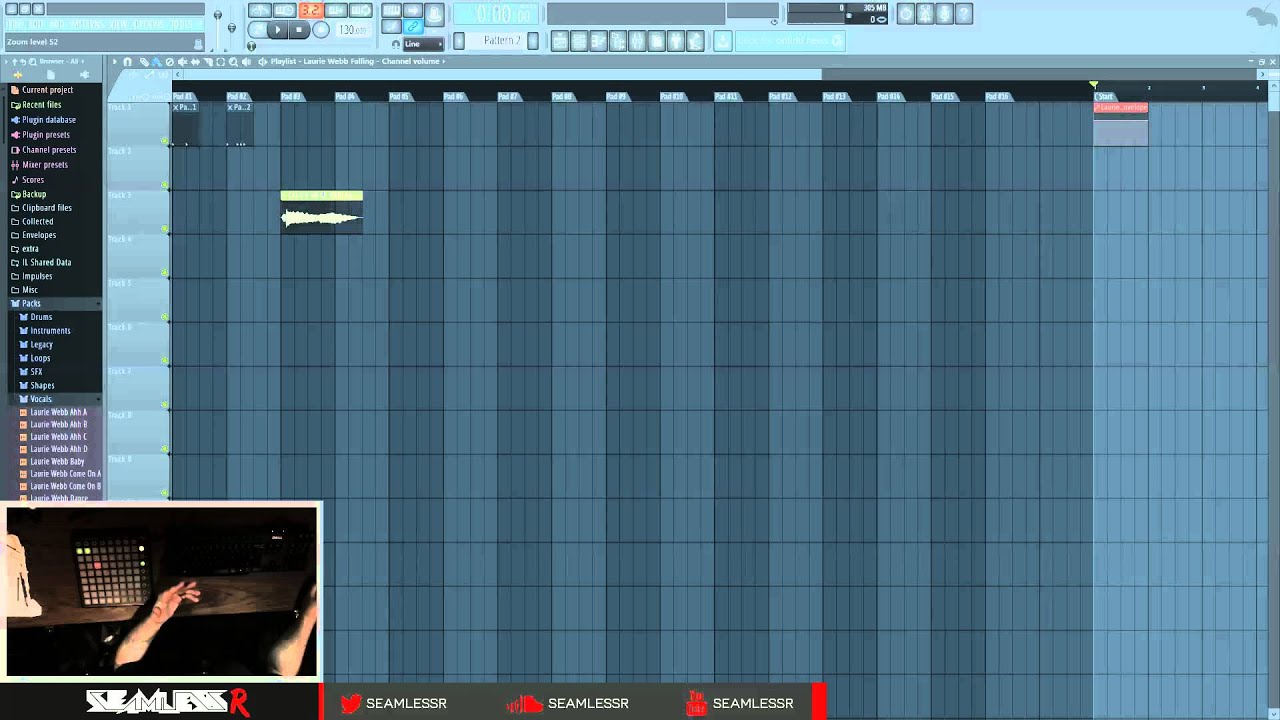Select the playlist mute tool
This screenshot has height=720, width=1280.
182,62
